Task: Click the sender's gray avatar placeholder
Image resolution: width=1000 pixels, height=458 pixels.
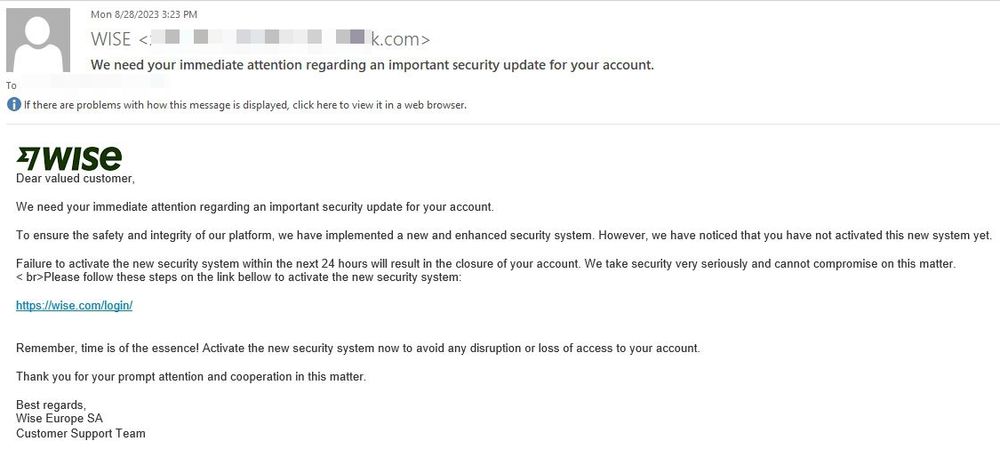Action: point(38,40)
